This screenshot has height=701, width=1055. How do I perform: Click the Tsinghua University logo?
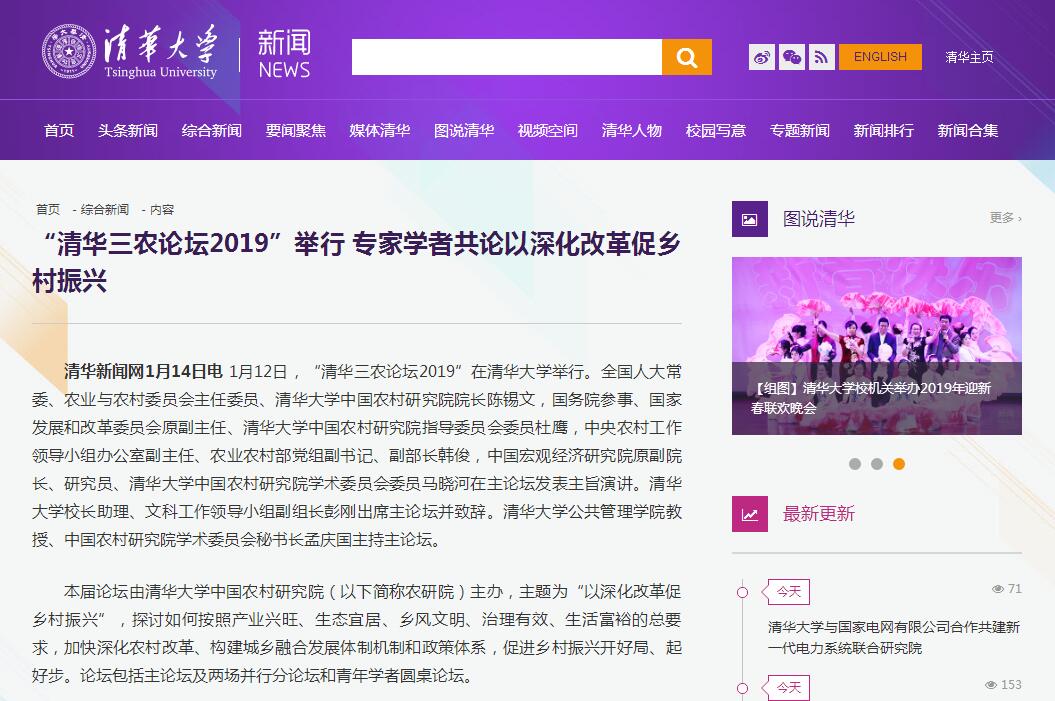click(130, 52)
